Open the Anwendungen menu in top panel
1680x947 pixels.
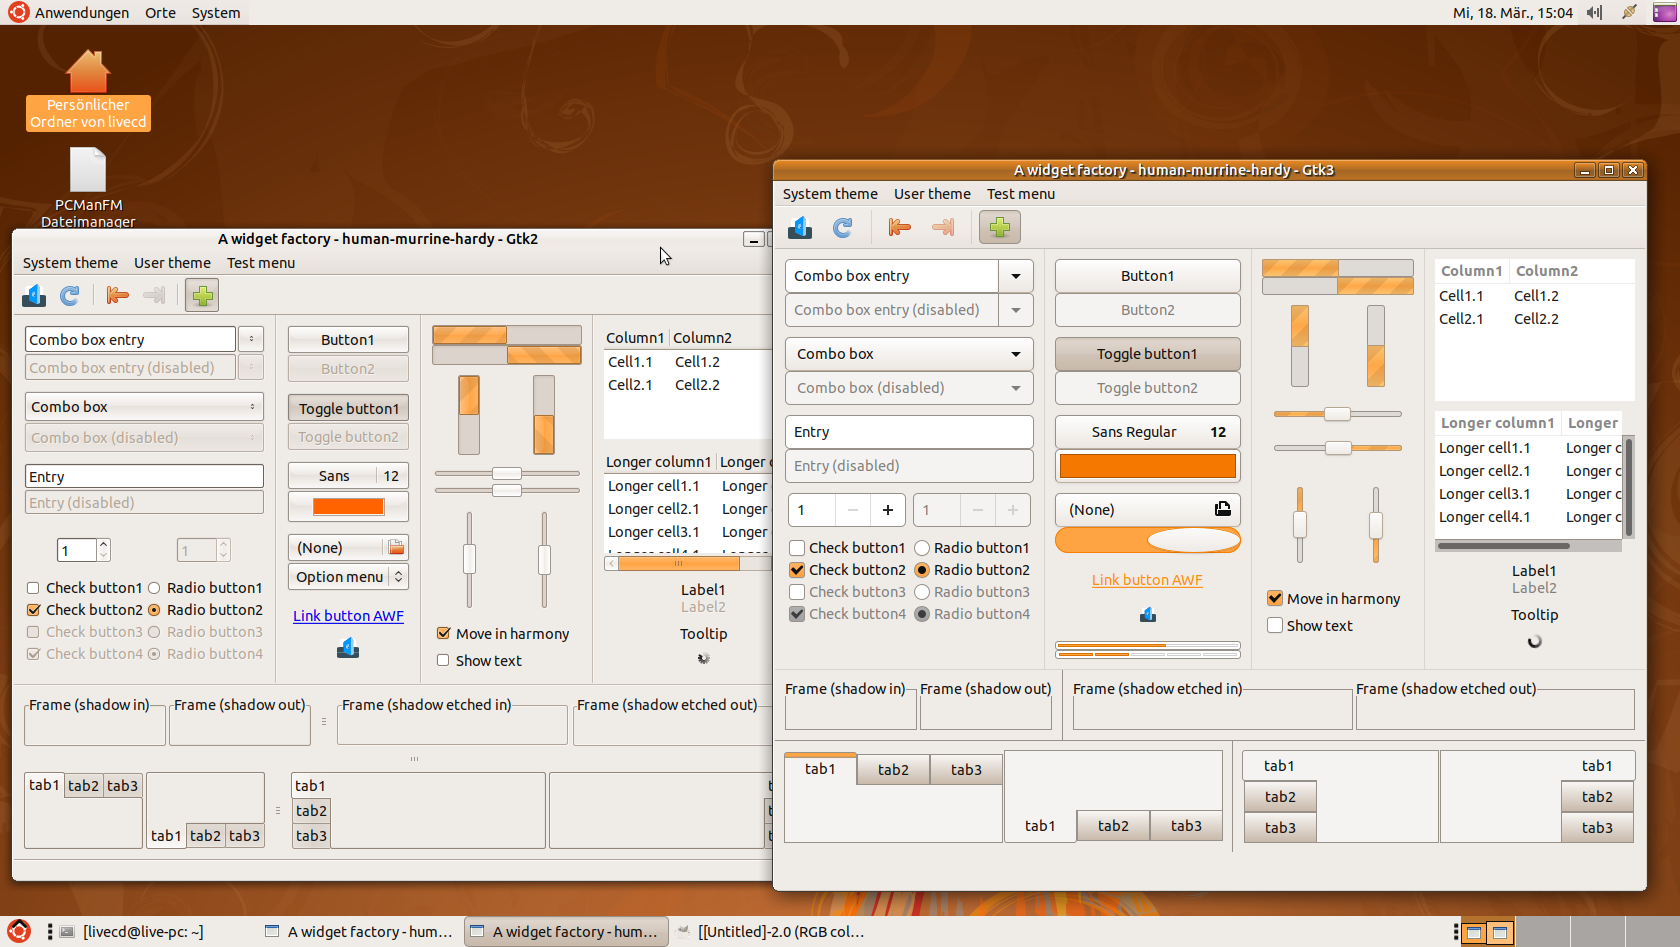pos(82,12)
